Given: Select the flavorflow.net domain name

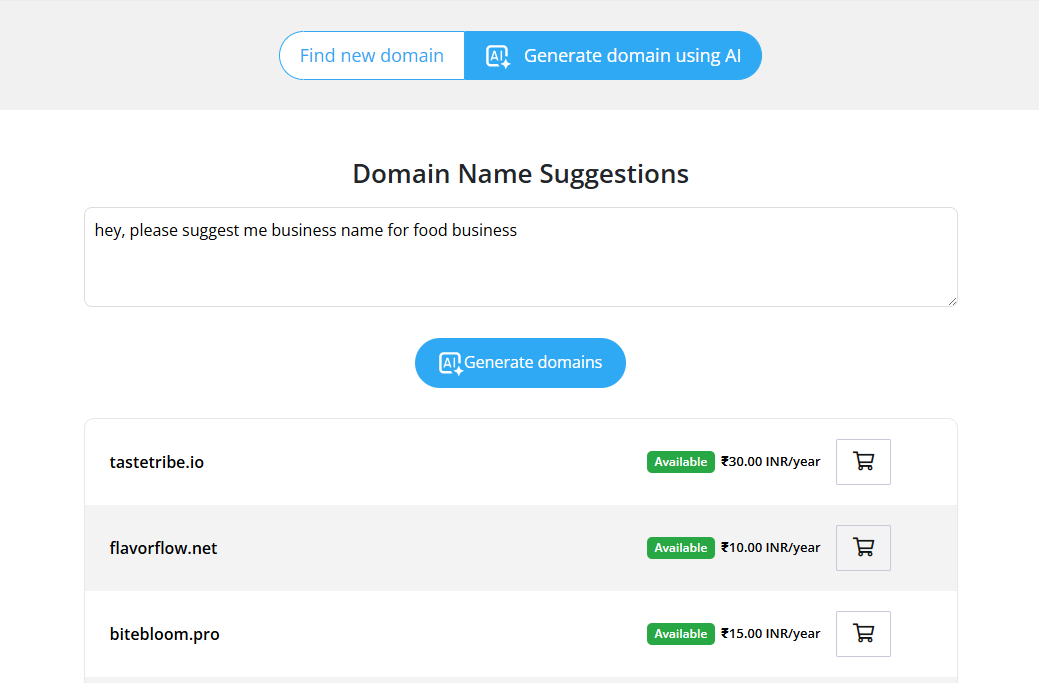Looking at the screenshot, I should pos(163,548).
